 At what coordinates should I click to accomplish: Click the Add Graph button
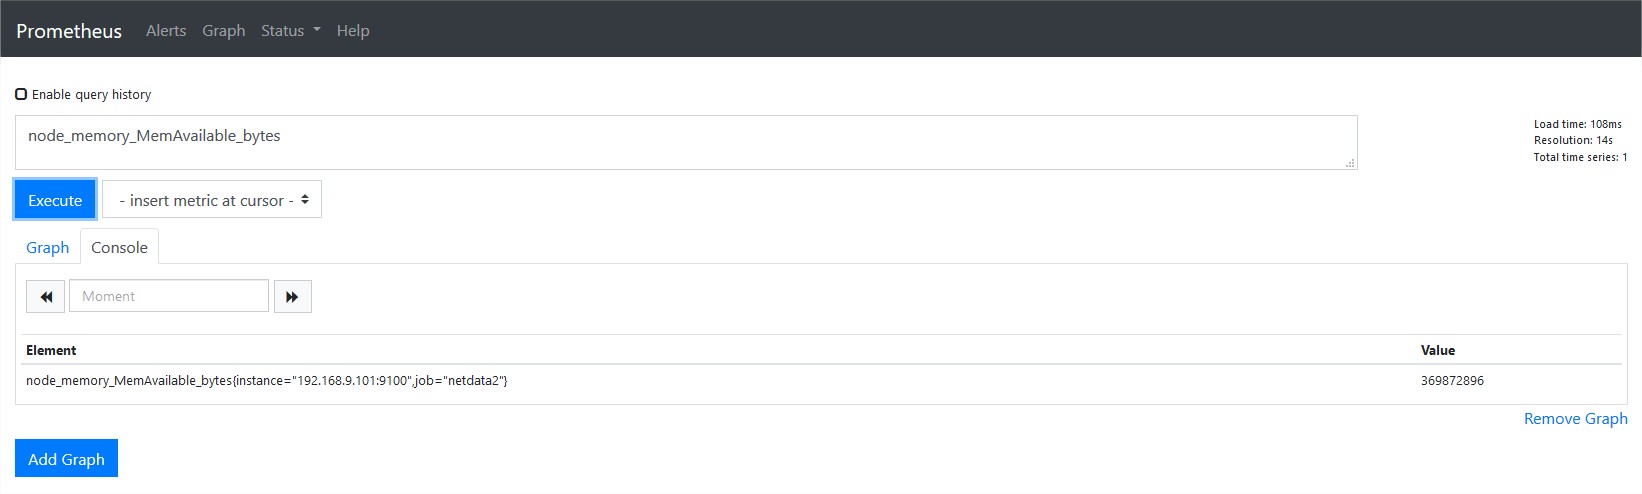(66, 458)
